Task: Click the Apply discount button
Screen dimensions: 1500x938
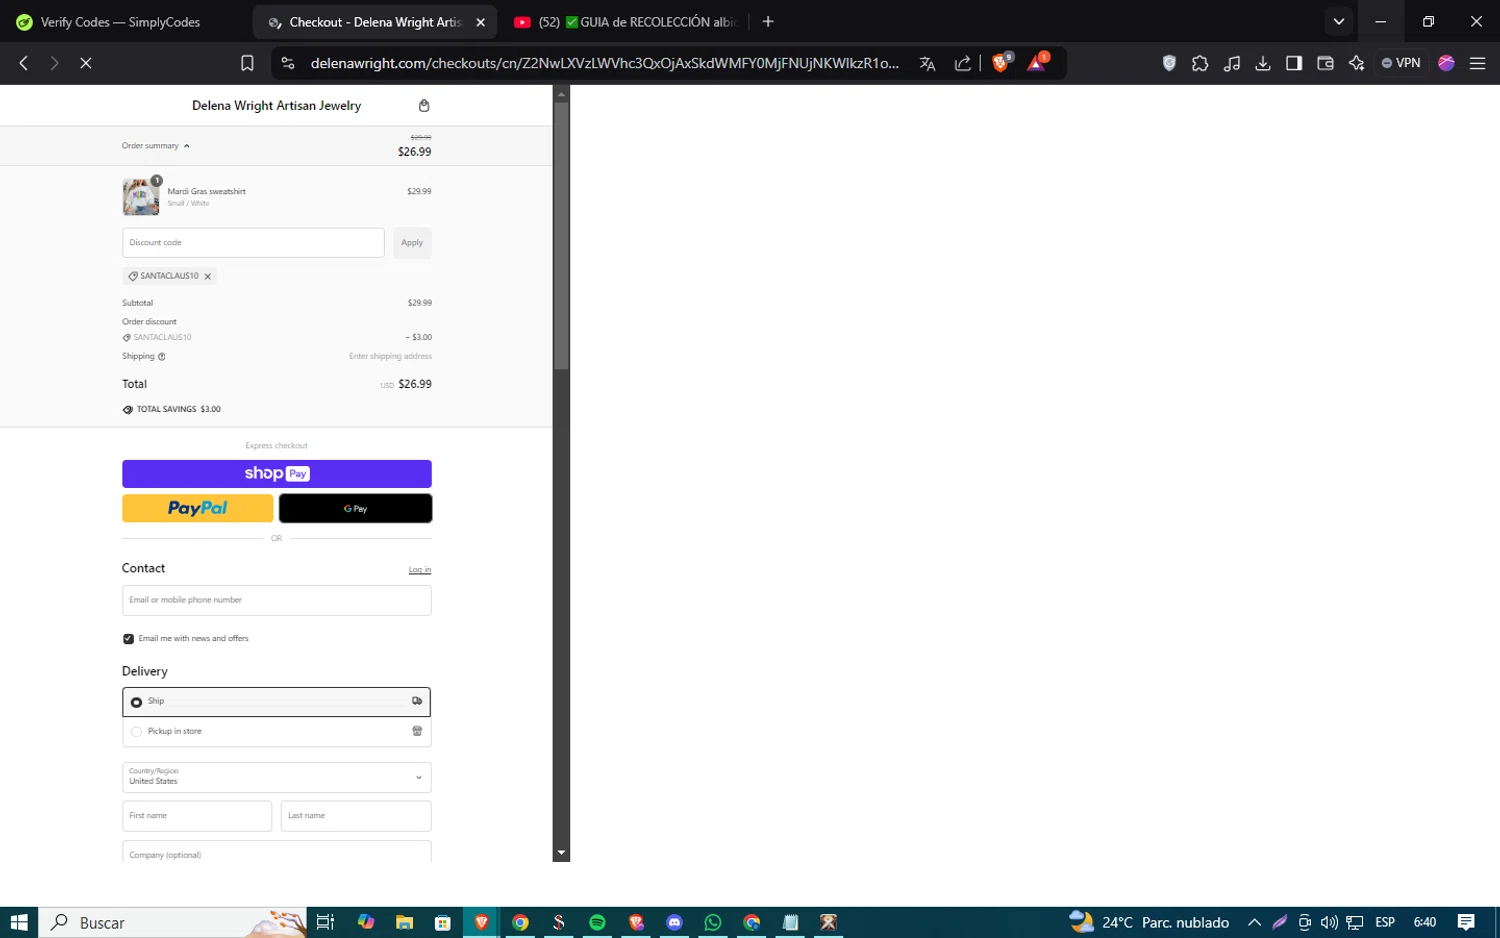Action: click(412, 243)
